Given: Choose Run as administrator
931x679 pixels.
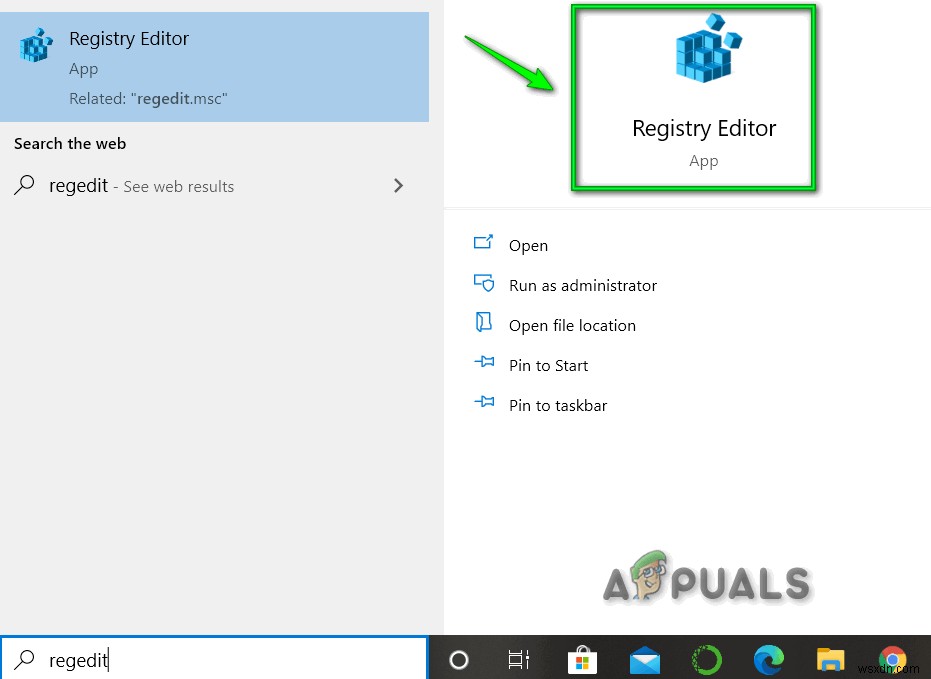Looking at the screenshot, I should [582, 285].
